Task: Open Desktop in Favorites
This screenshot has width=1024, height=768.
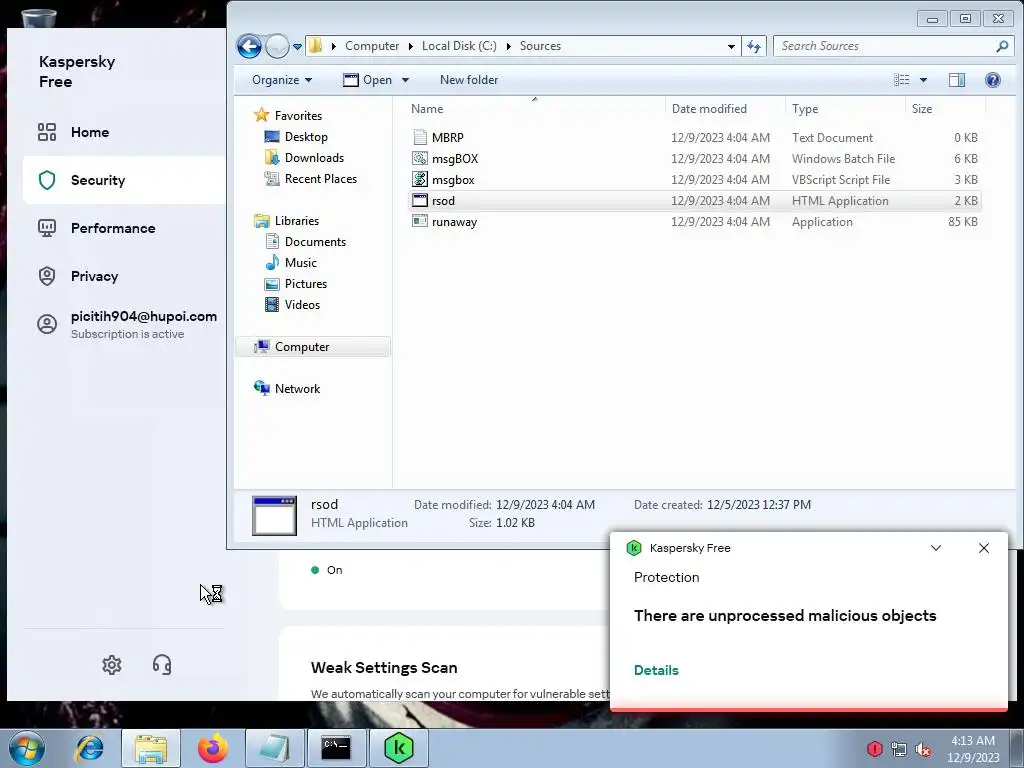Action: coord(306,136)
